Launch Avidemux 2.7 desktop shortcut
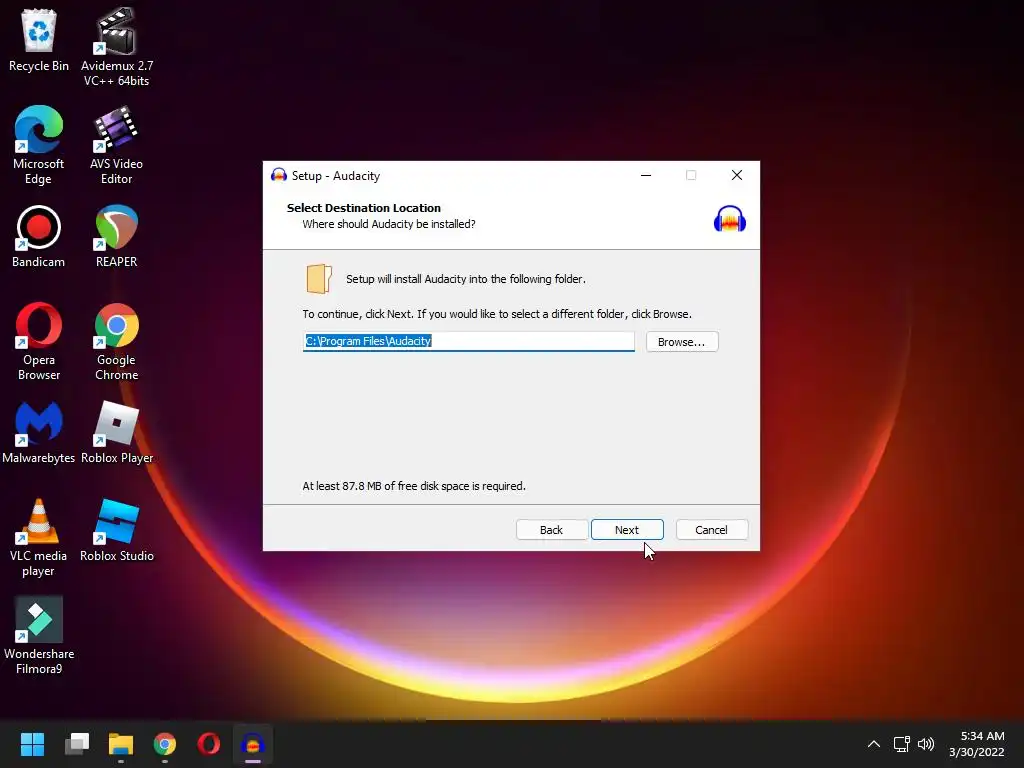This screenshot has width=1024, height=768. pyautogui.click(x=116, y=47)
